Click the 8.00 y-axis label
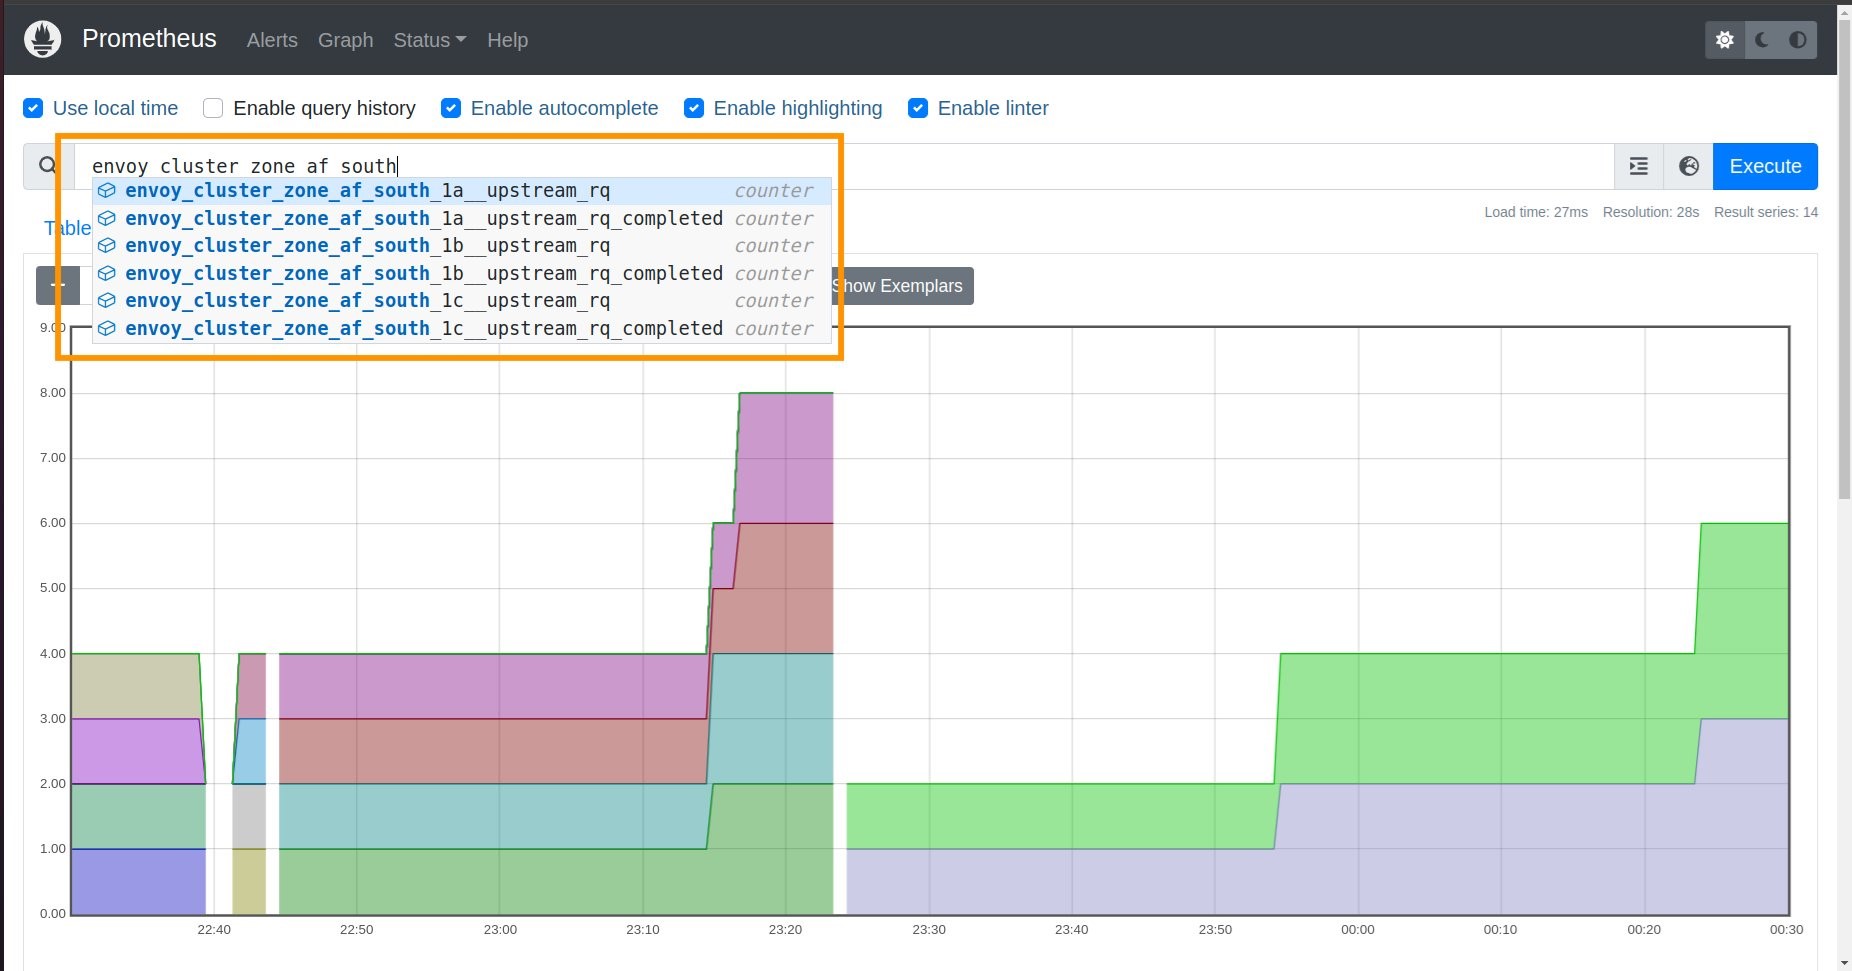 point(53,393)
